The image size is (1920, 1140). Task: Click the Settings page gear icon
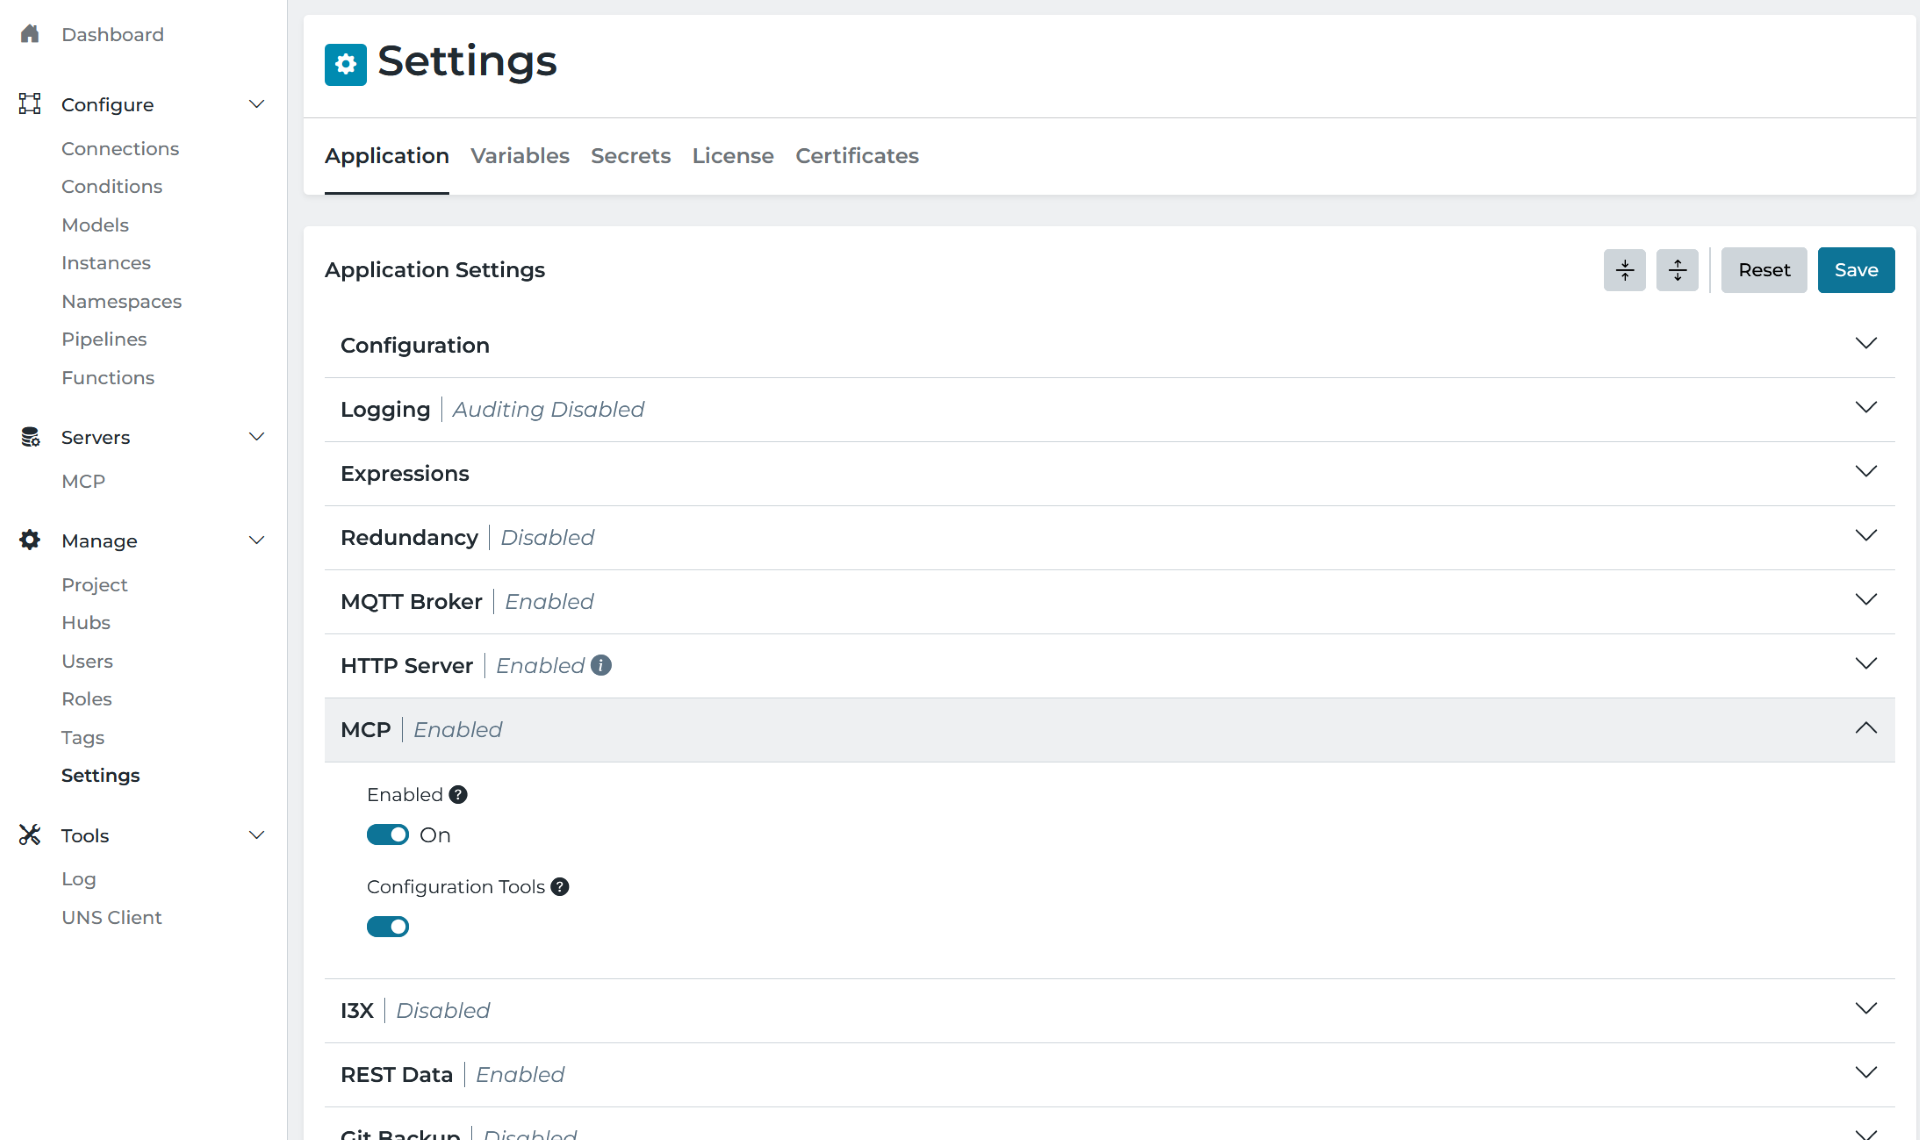346,65
